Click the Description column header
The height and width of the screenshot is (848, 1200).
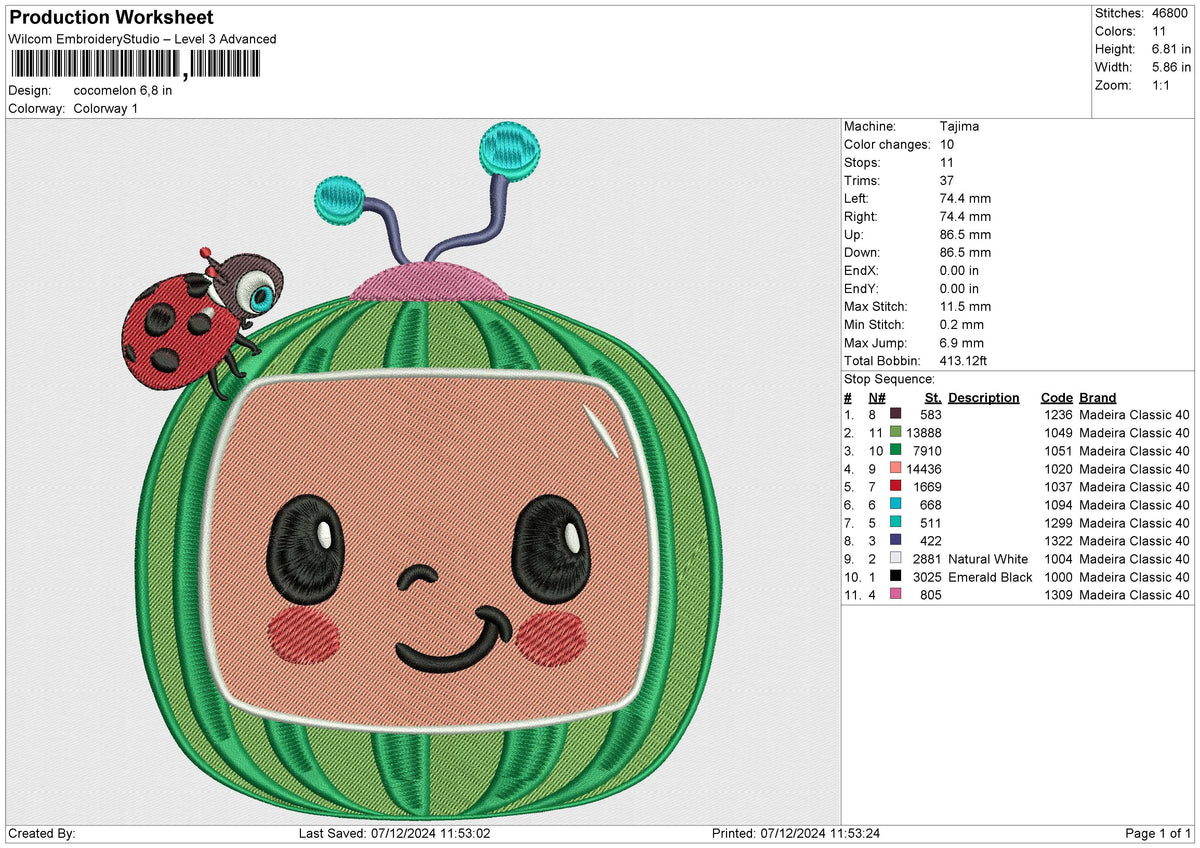(984, 397)
